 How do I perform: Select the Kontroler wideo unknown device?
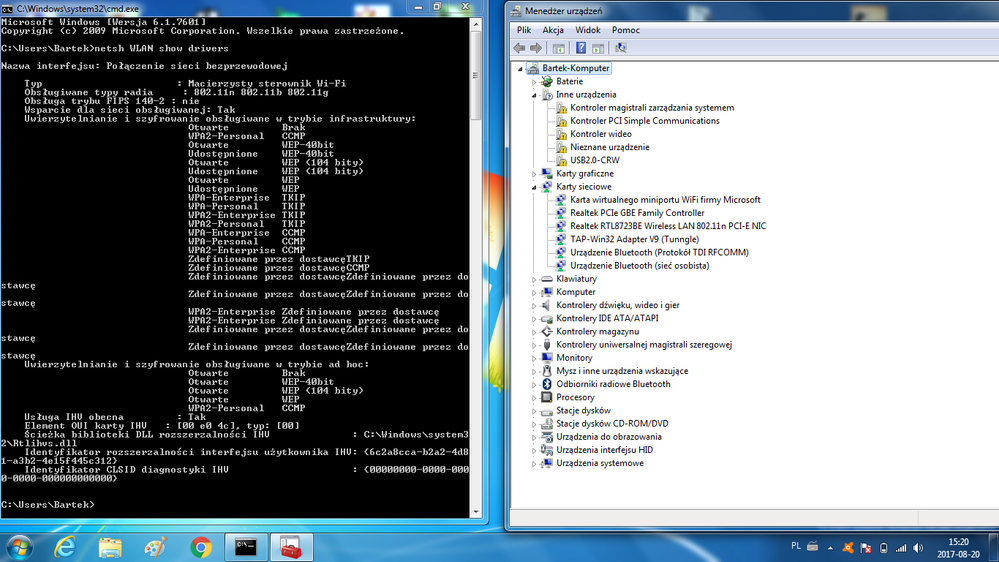(600, 134)
